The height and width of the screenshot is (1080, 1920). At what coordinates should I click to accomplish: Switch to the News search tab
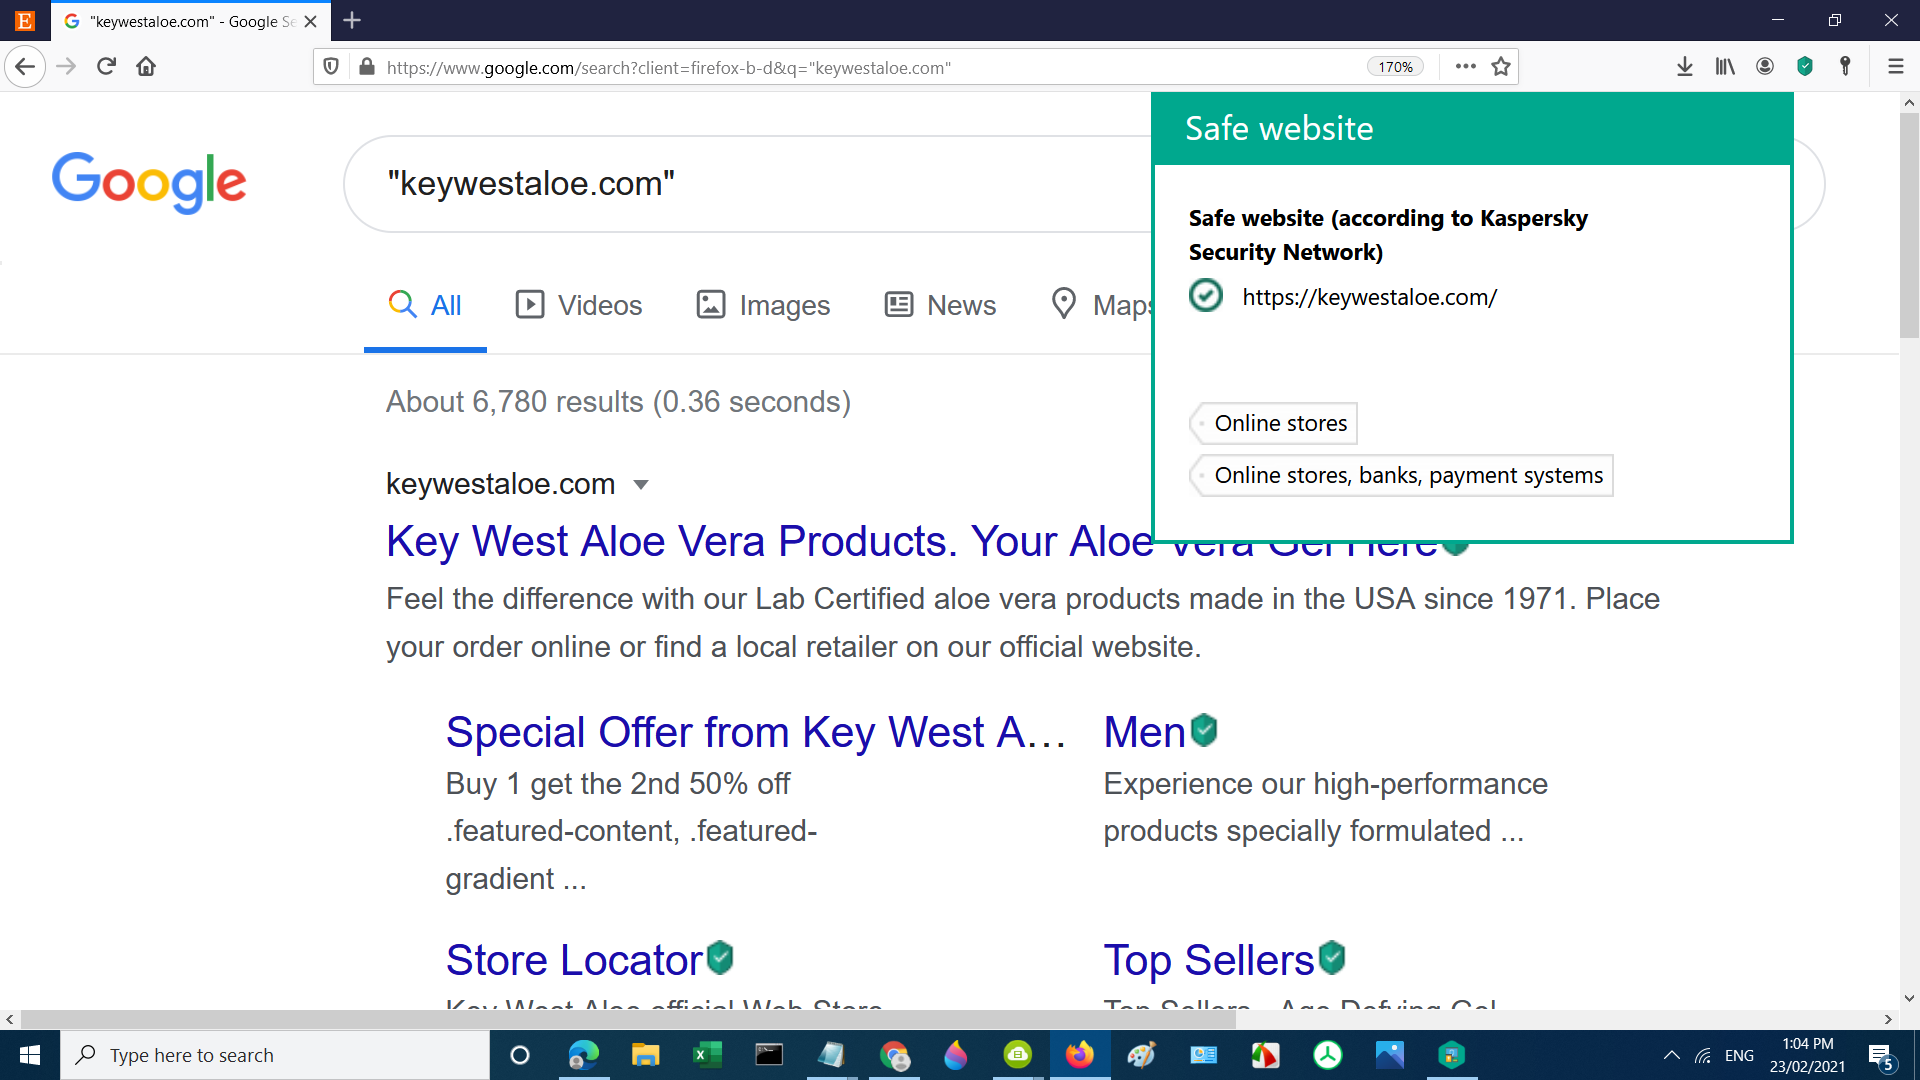pos(940,305)
